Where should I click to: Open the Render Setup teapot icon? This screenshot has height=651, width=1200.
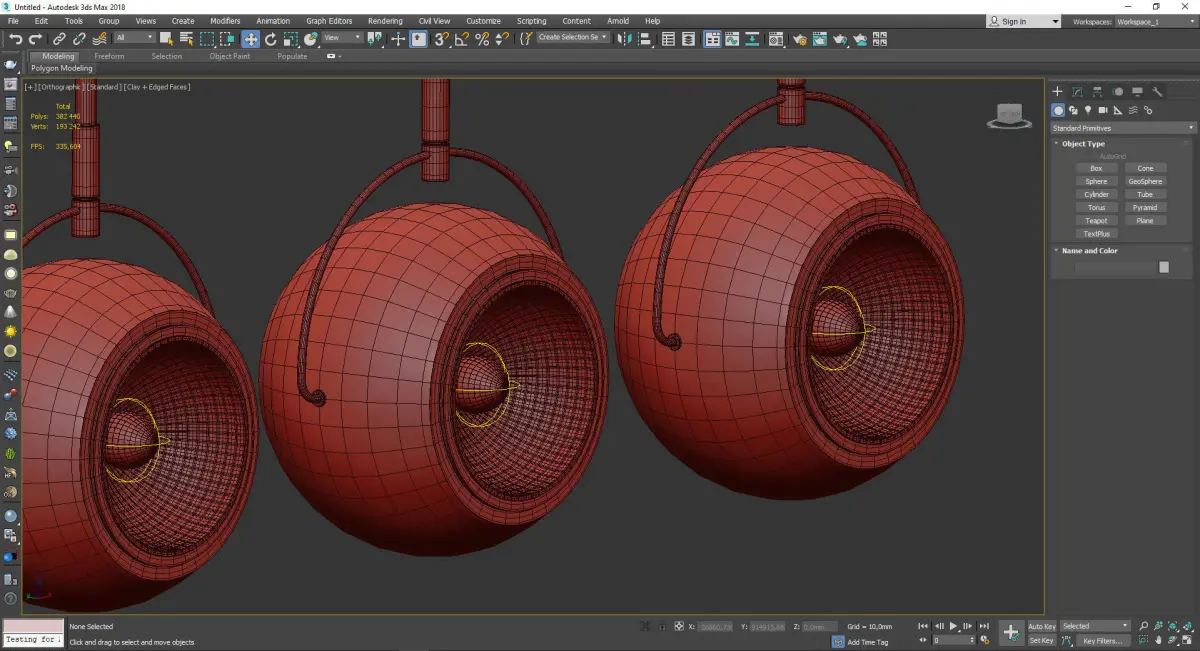800,39
